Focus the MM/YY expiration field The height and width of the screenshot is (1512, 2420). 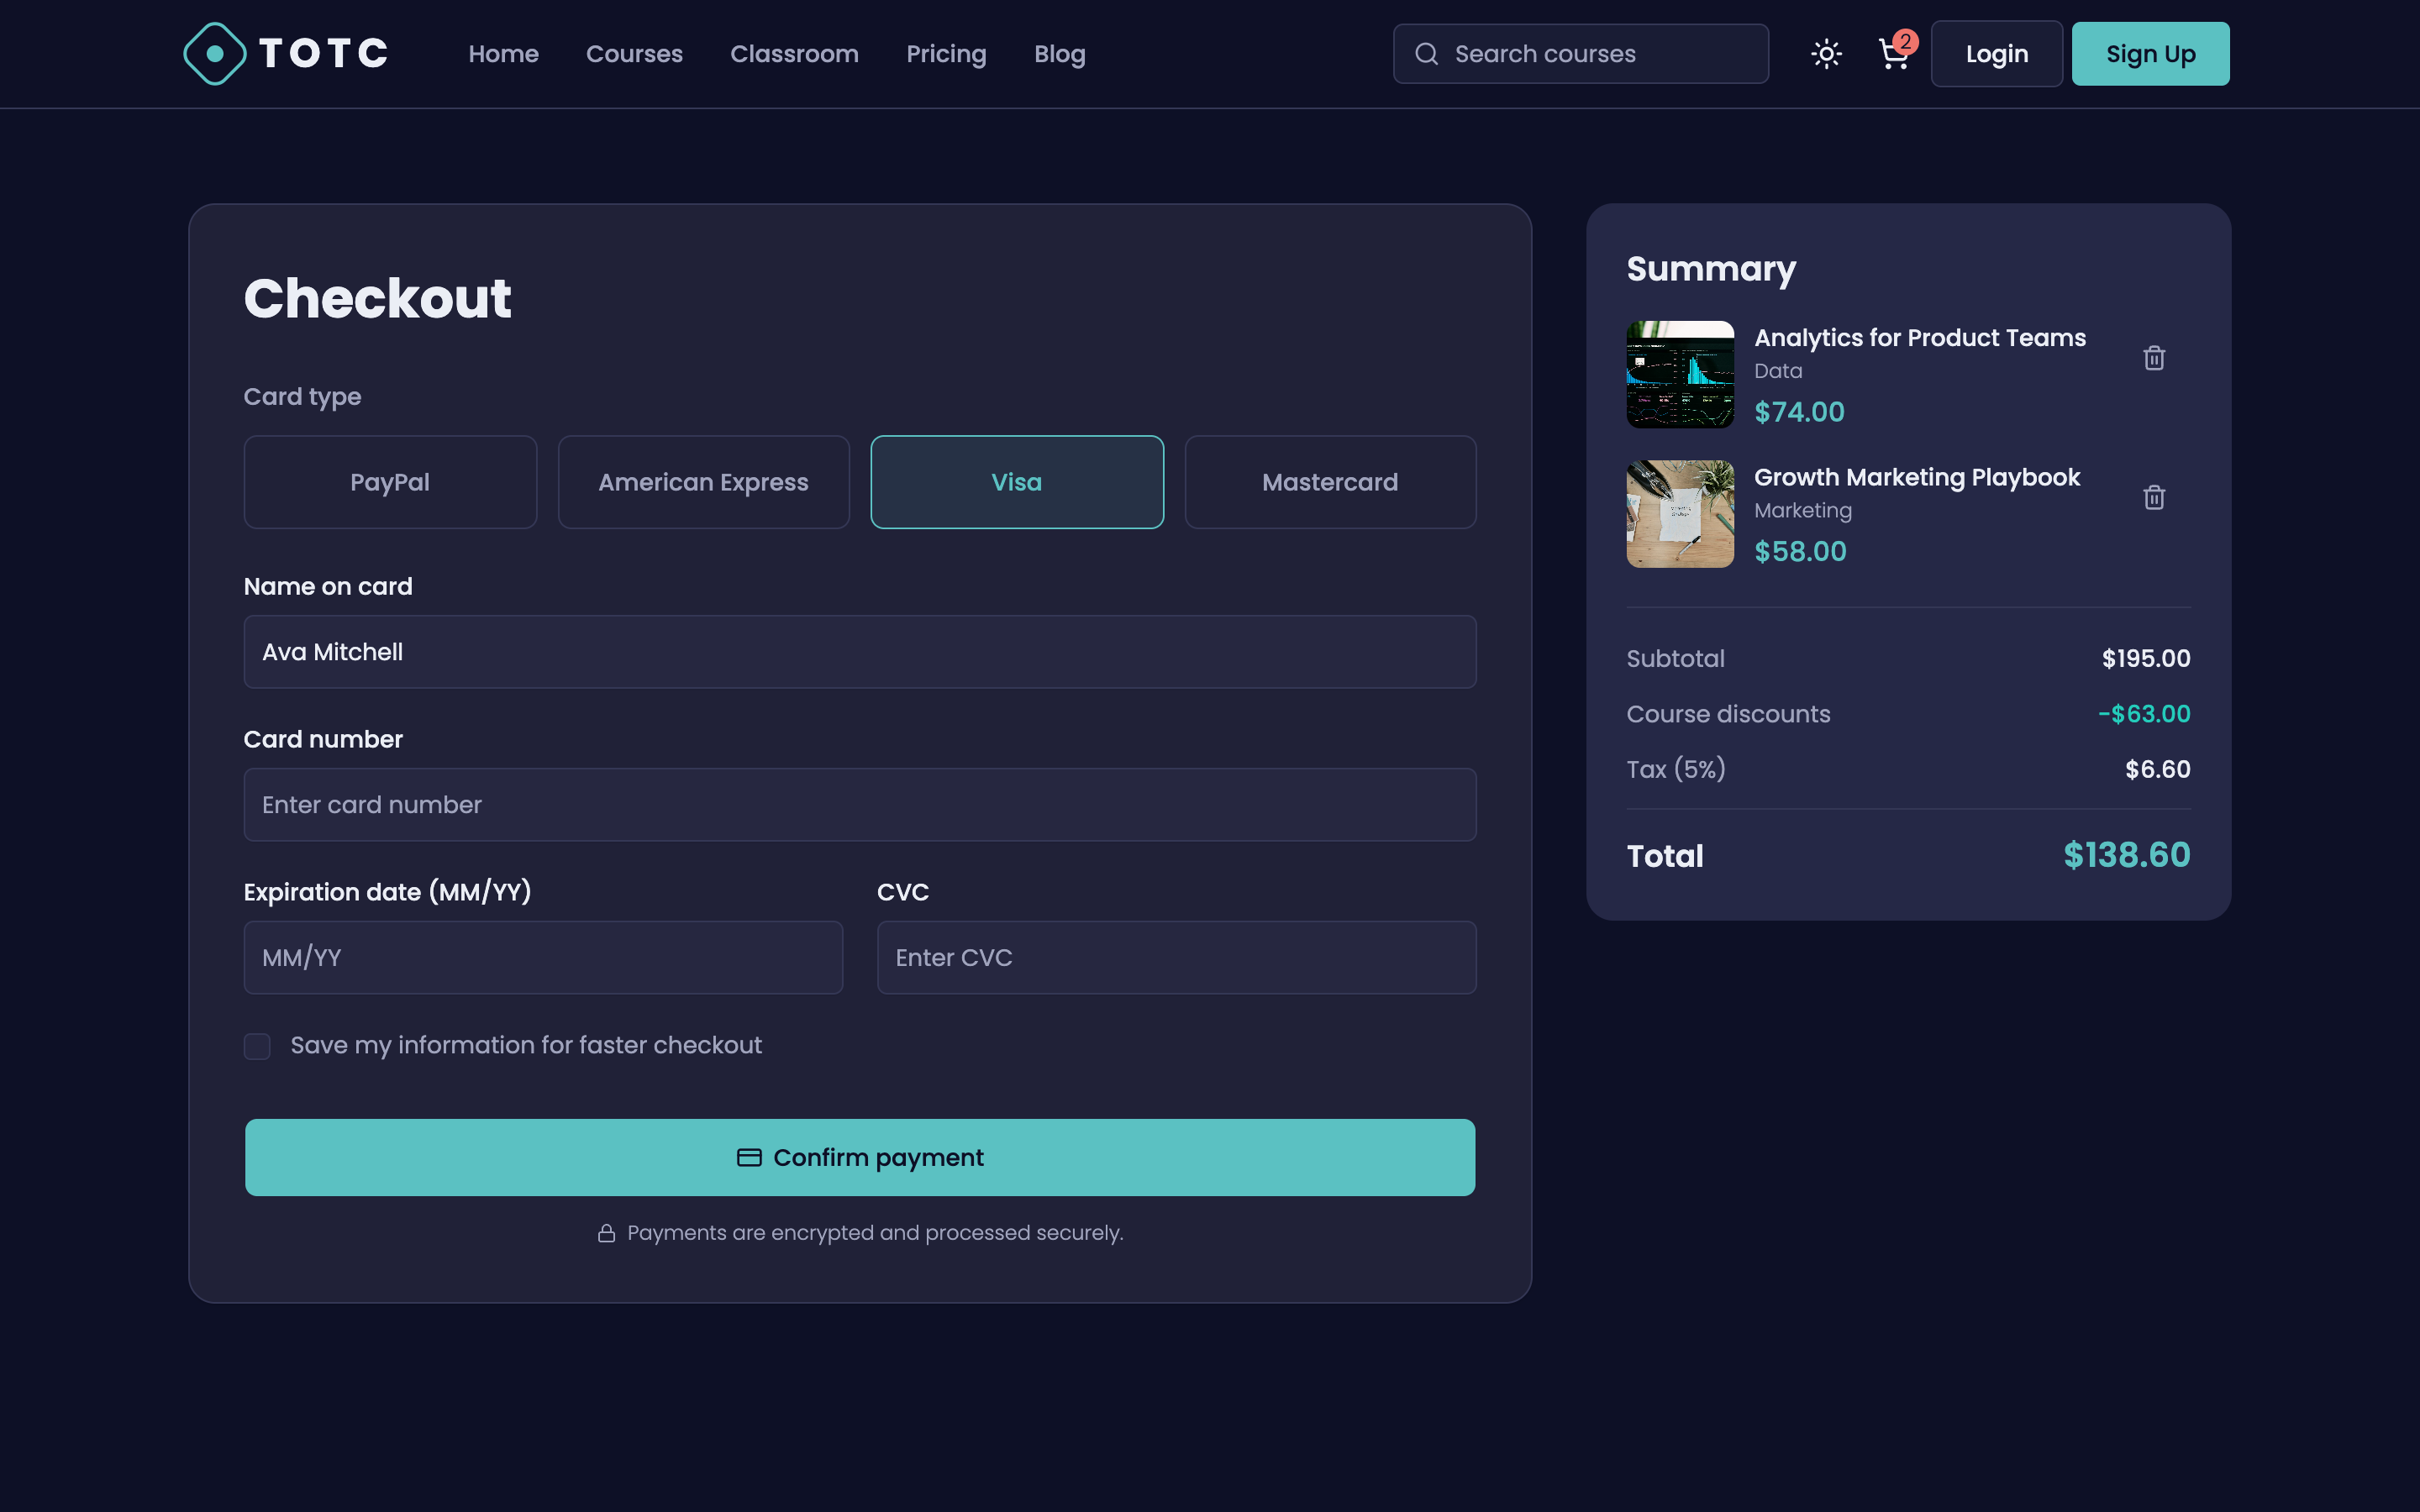point(543,958)
